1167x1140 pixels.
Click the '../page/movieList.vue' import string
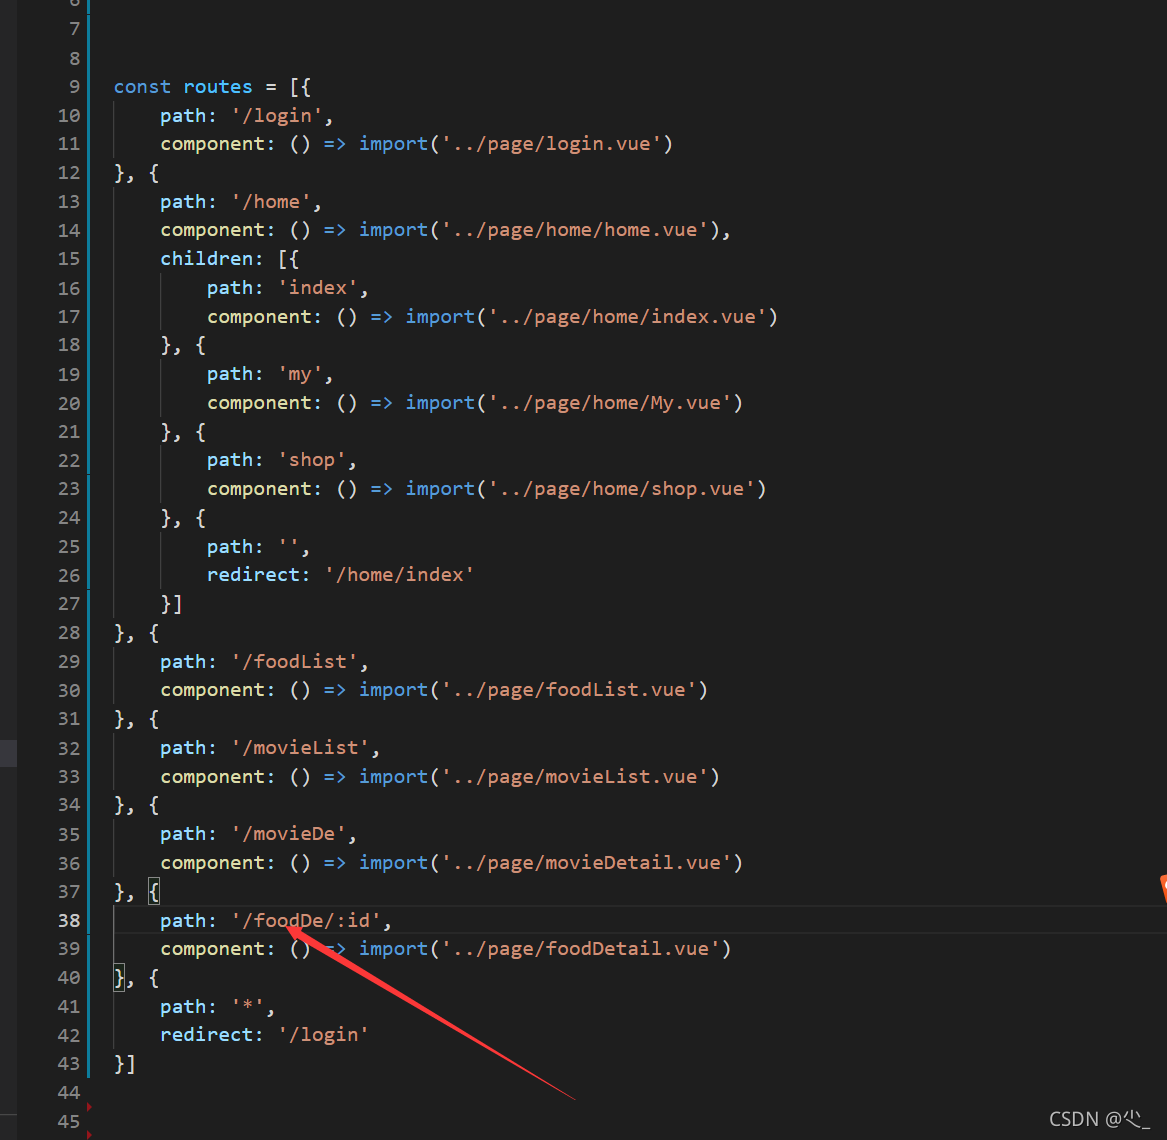575,777
